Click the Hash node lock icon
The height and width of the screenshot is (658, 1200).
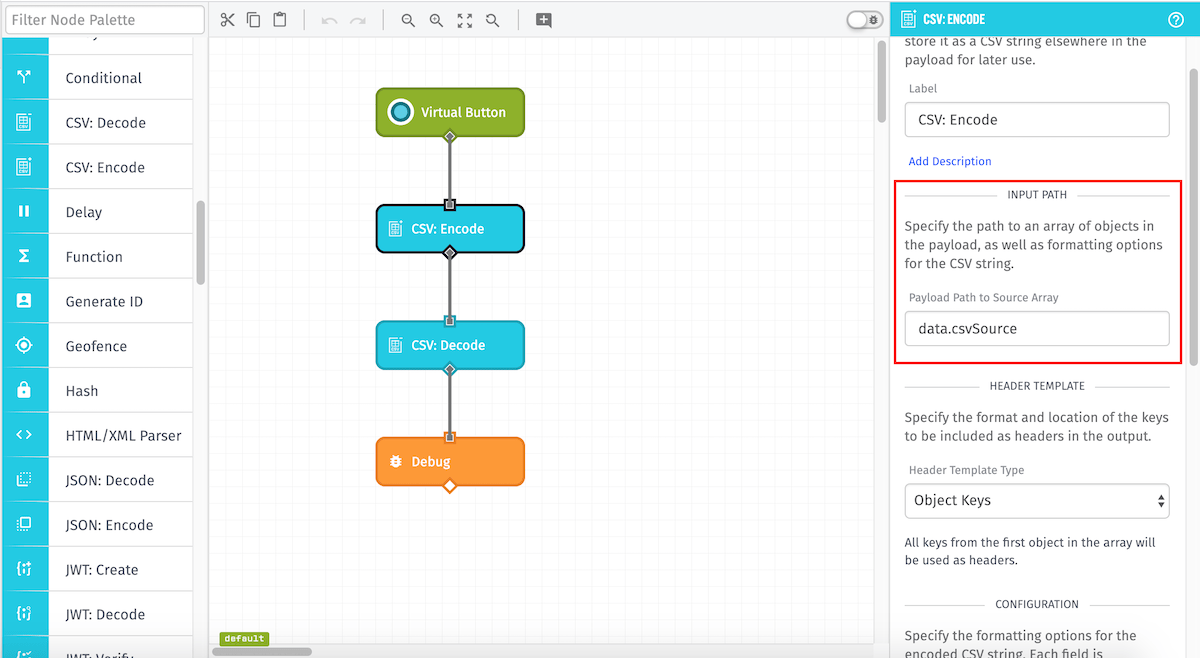point(25,390)
